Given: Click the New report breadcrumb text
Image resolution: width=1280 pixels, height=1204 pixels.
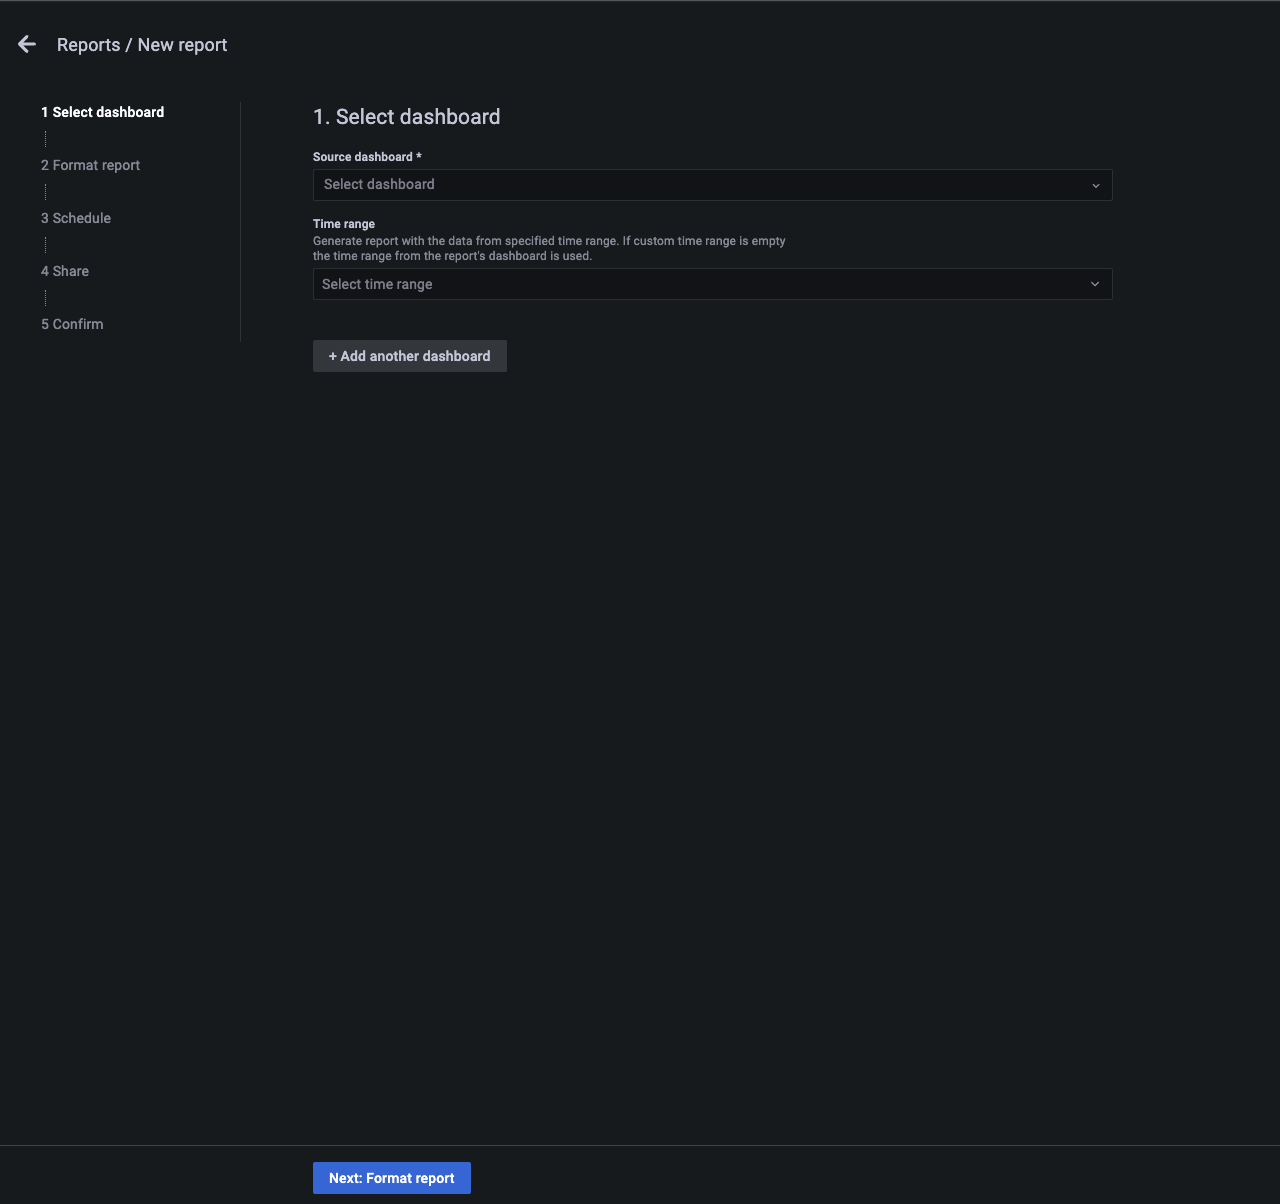Looking at the screenshot, I should 182,45.
